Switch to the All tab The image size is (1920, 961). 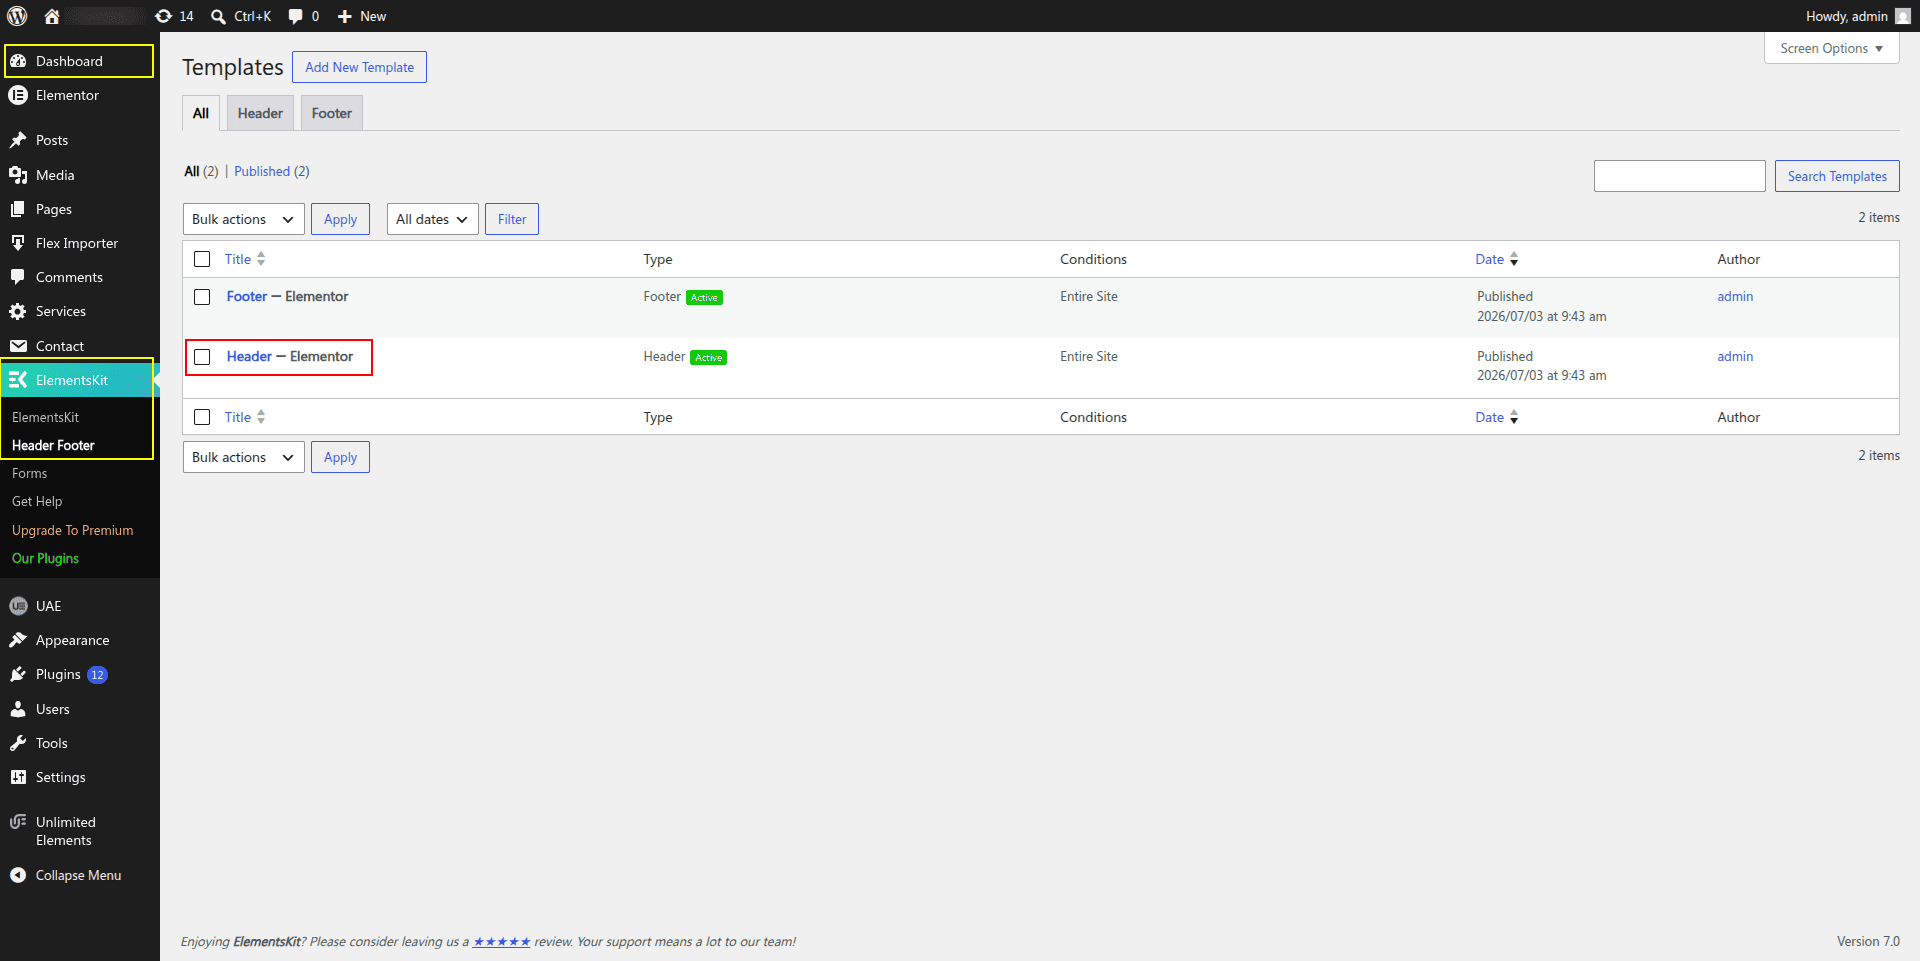tap(201, 113)
